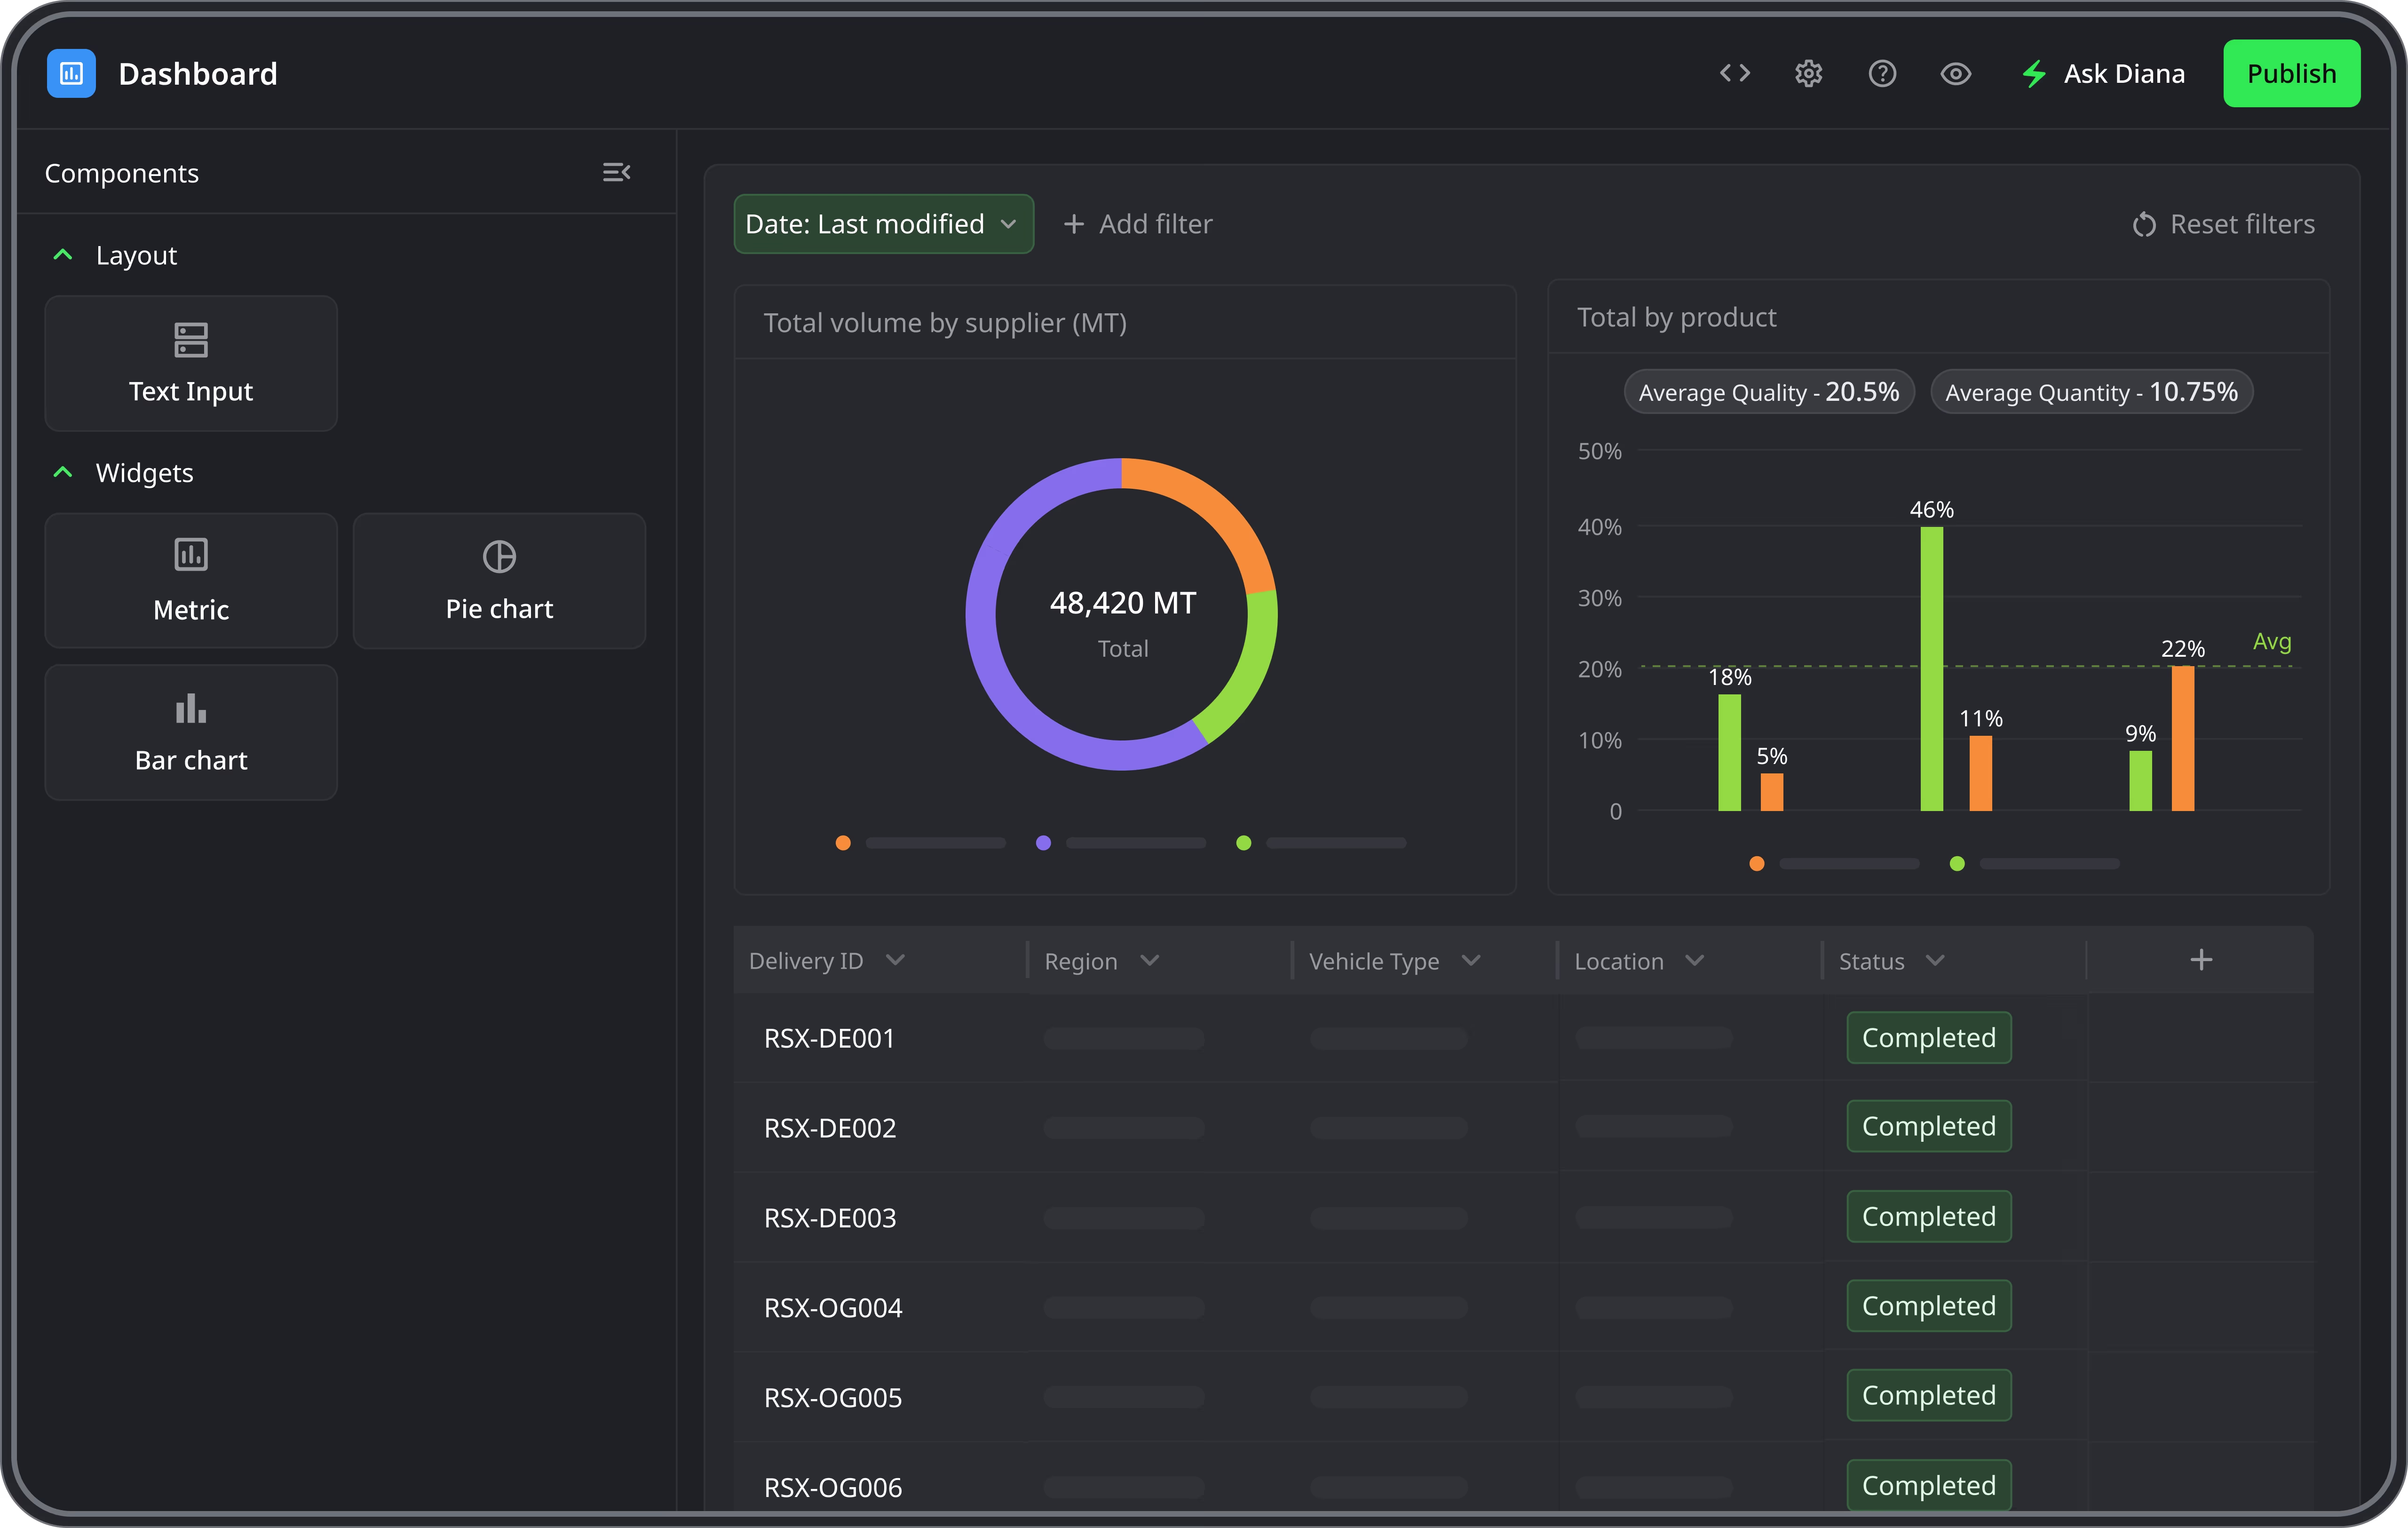Click Completed badge for RSX-DE001

1929,1038
